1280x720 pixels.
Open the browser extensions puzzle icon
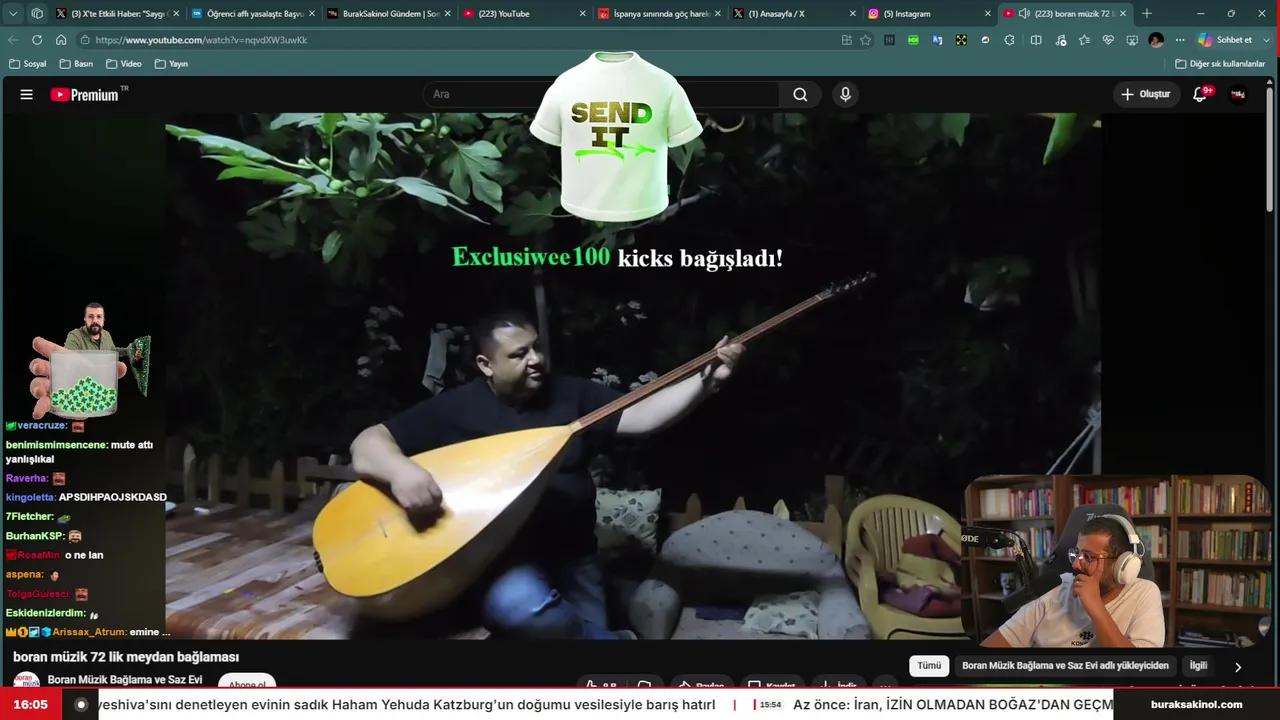pyautogui.click(x=1009, y=40)
